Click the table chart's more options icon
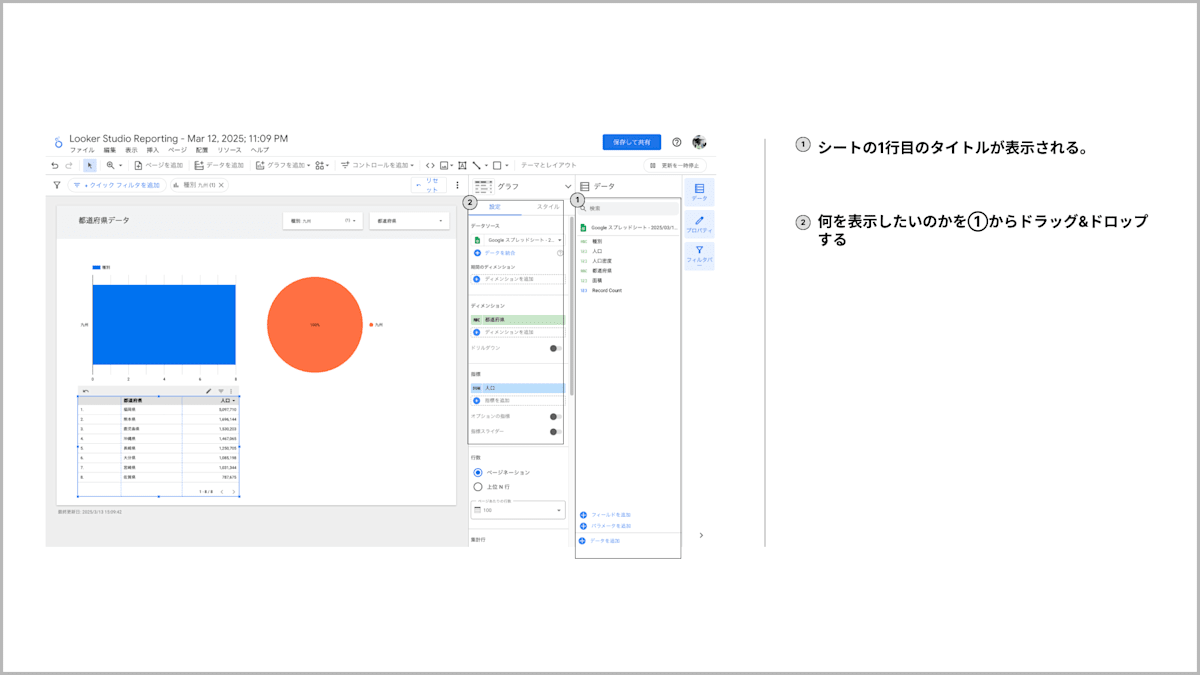 coord(231,391)
